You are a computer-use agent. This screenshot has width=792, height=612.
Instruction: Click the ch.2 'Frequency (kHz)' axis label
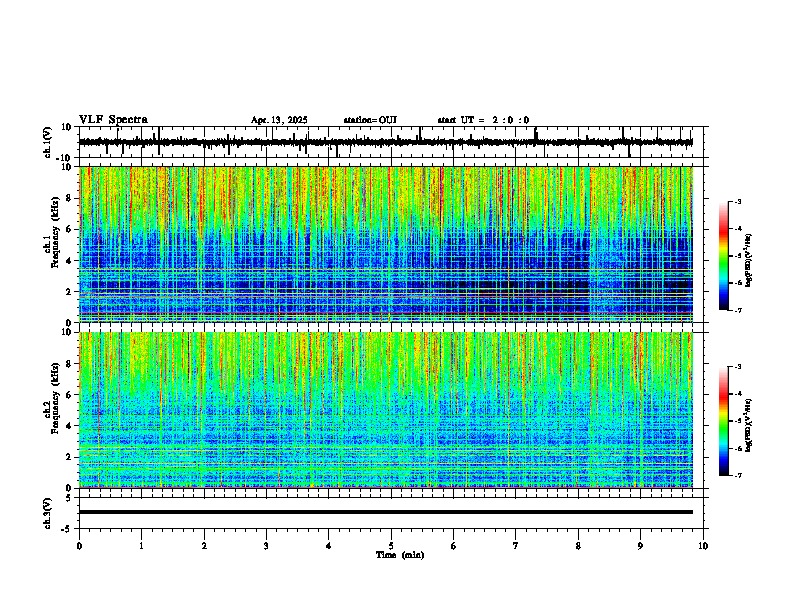click(55, 398)
